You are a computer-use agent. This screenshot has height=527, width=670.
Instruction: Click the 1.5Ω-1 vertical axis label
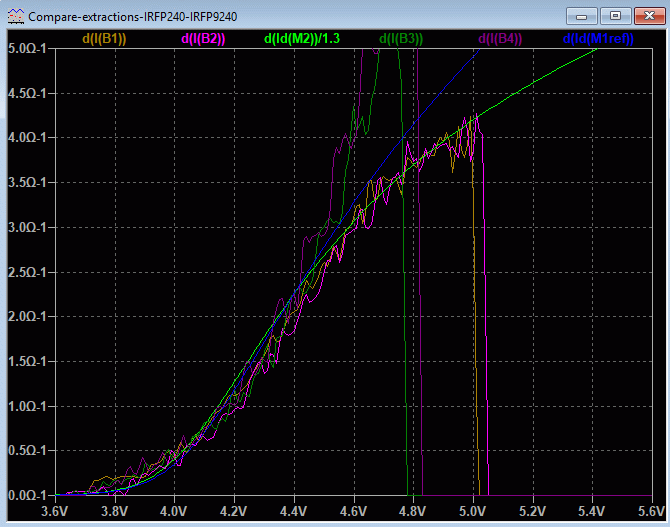27,362
